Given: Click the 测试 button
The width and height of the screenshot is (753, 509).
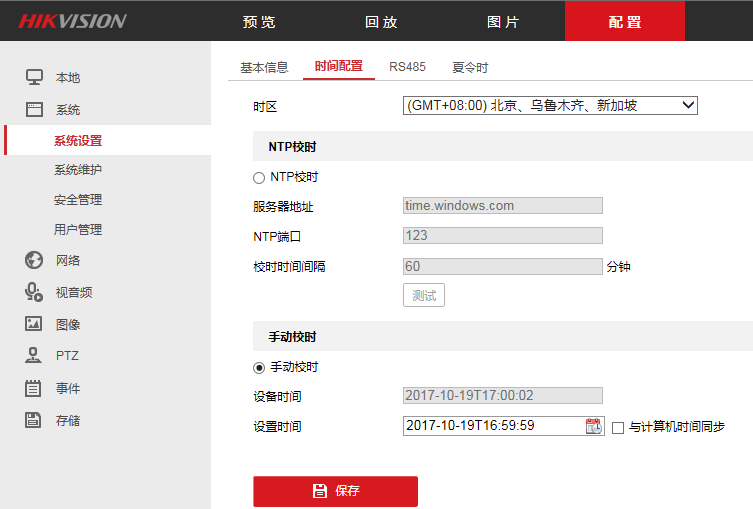Looking at the screenshot, I should click(424, 295).
